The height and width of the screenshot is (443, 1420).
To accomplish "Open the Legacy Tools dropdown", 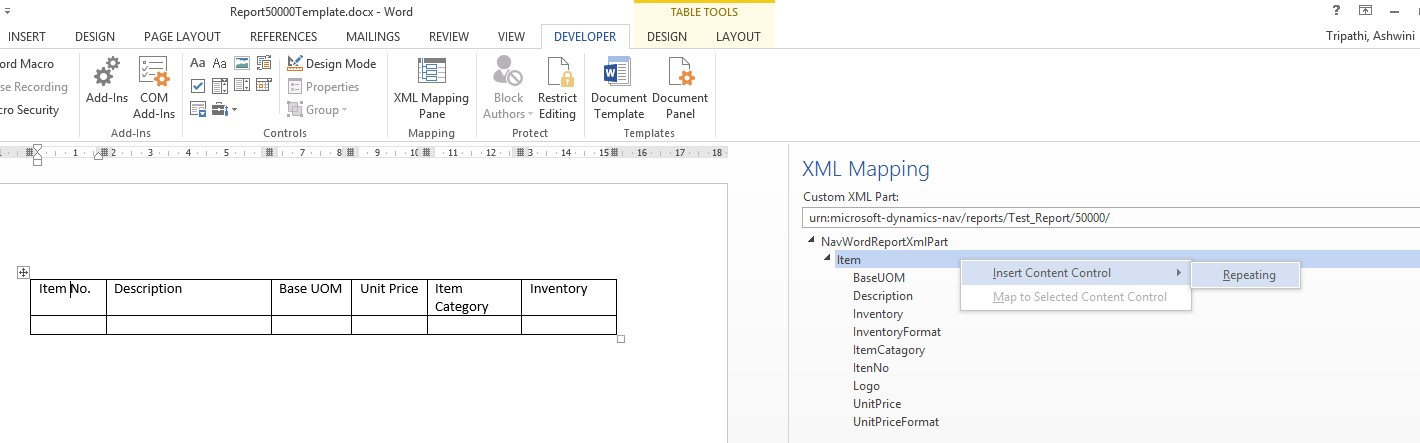I will click(x=222, y=109).
